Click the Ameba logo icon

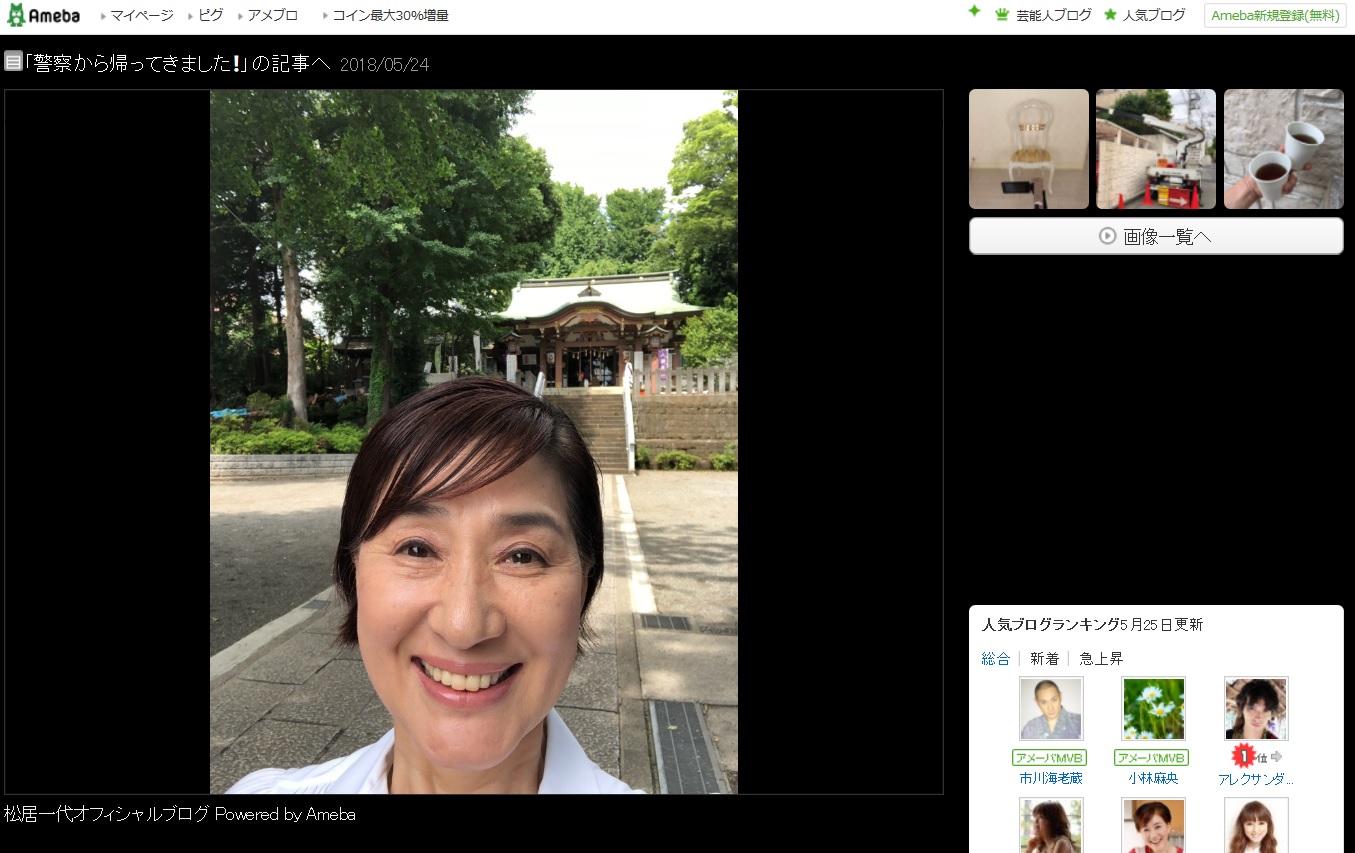tap(17, 15)
